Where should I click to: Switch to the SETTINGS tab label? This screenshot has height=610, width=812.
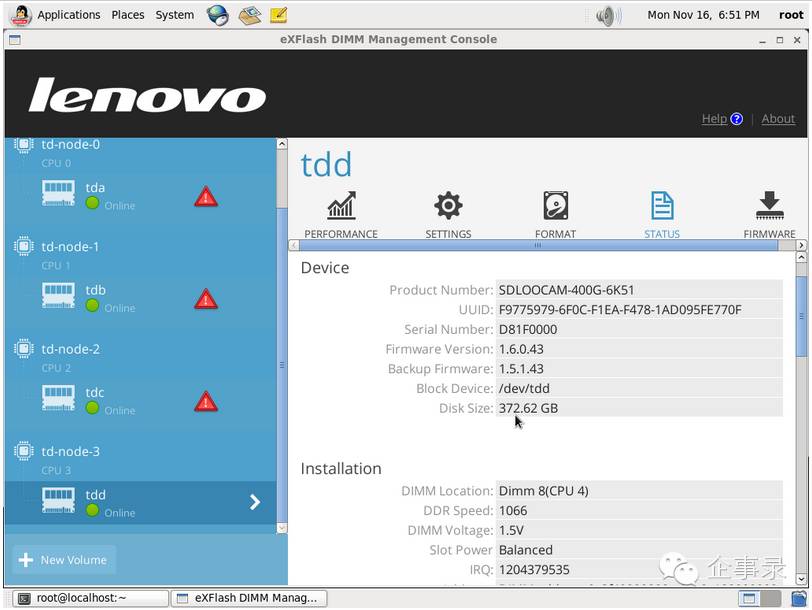pos(448,234)
